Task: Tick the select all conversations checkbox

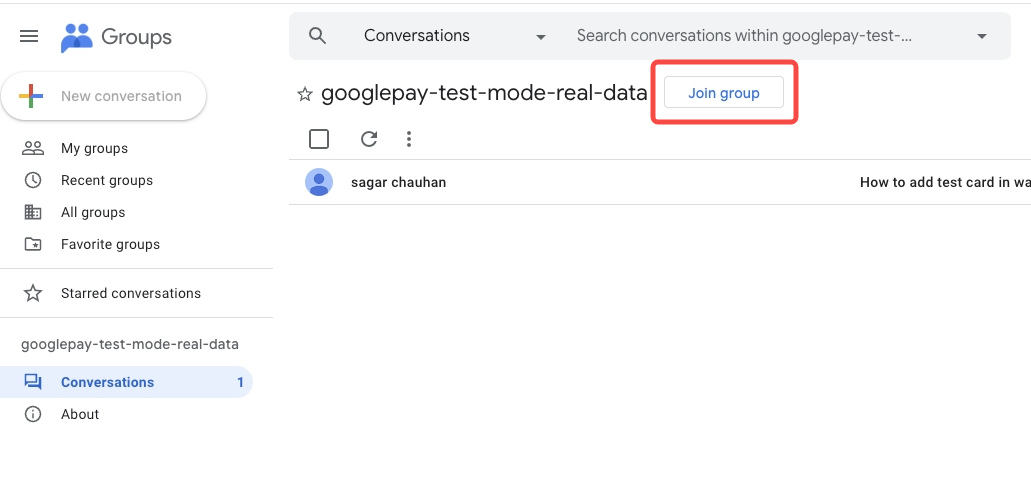Action: 319,139
